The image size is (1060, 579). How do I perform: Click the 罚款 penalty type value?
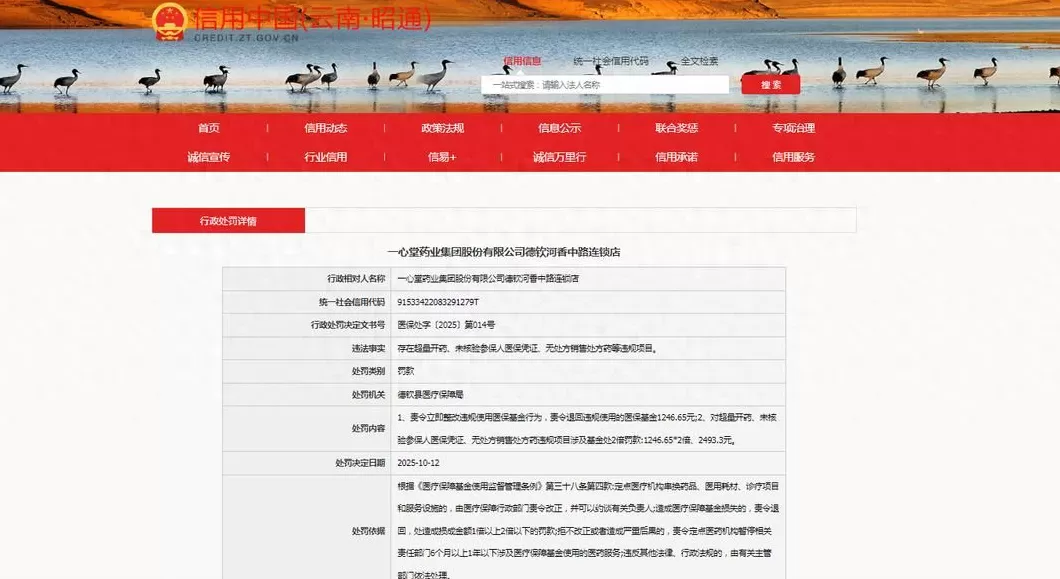point(406,371)
